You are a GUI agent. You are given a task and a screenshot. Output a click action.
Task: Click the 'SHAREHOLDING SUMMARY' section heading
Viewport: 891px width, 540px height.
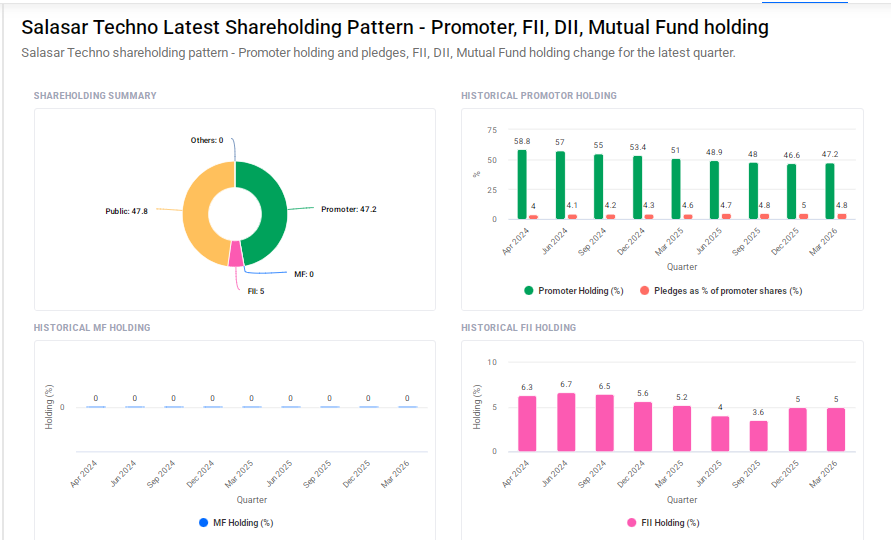click(95, 95)
